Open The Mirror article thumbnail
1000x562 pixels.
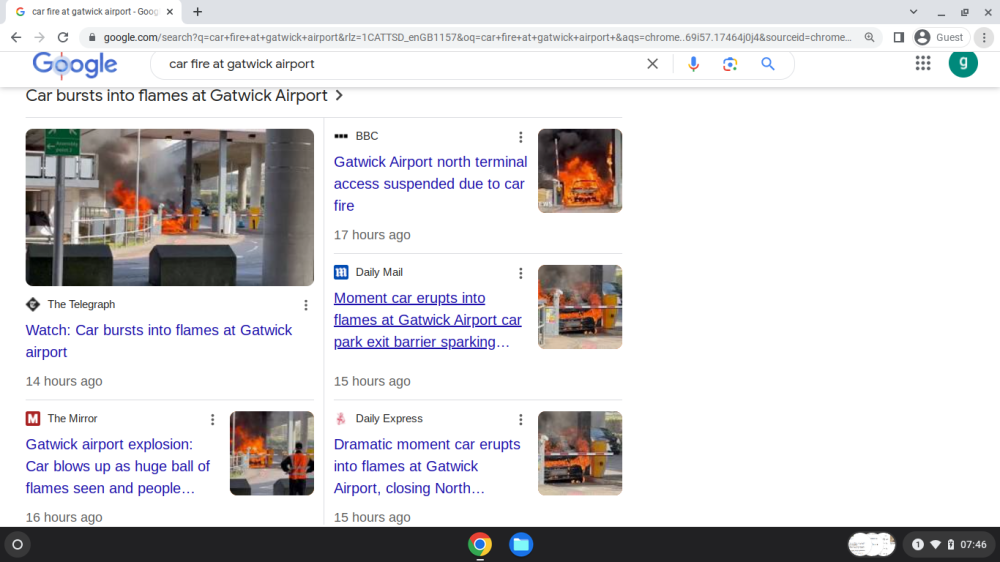click(x=272, y=453)
